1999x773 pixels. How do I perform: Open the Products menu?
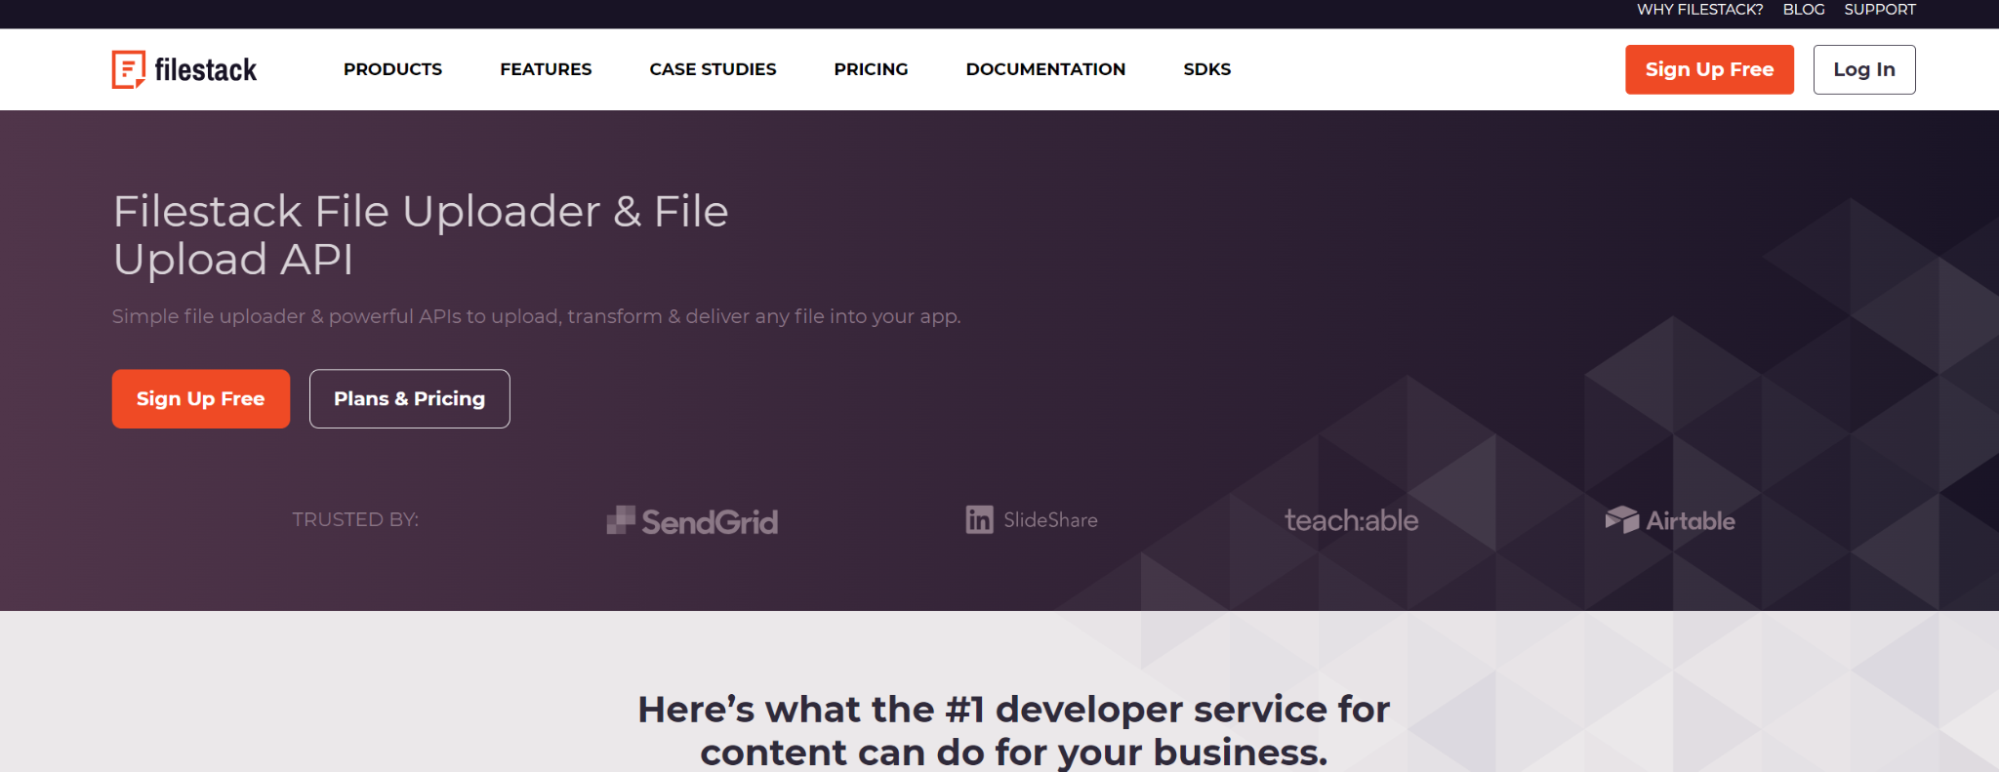pos(393,69)
